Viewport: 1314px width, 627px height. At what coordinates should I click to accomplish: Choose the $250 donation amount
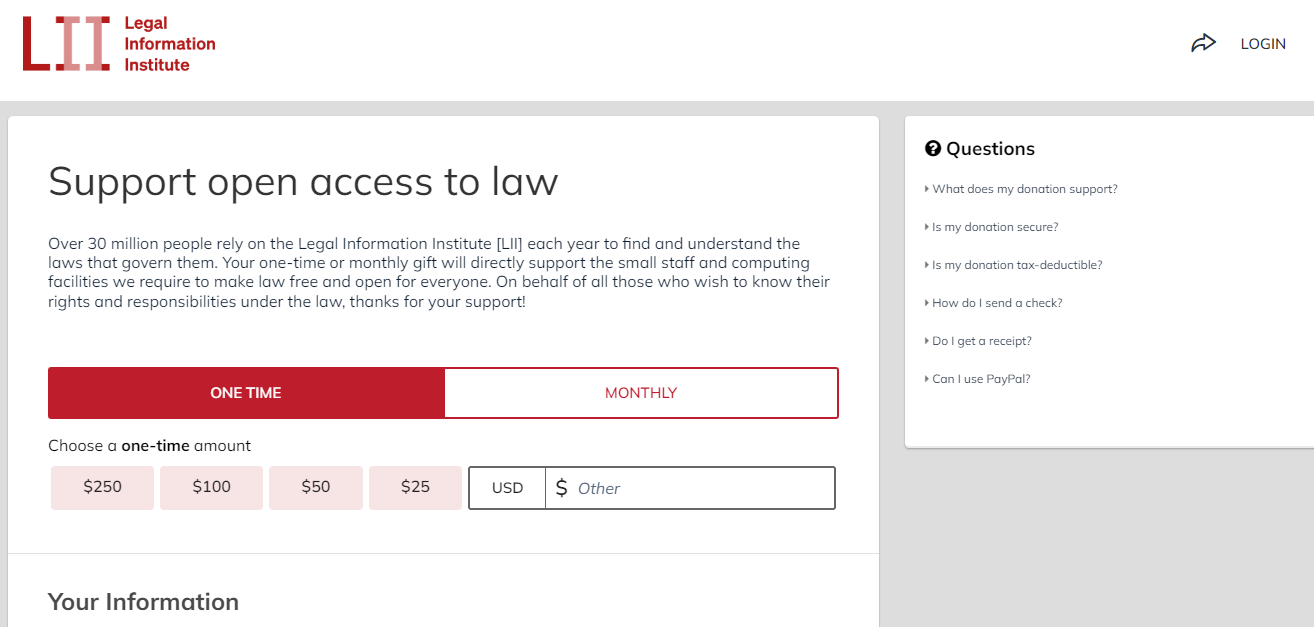click(x=102, y=487)
